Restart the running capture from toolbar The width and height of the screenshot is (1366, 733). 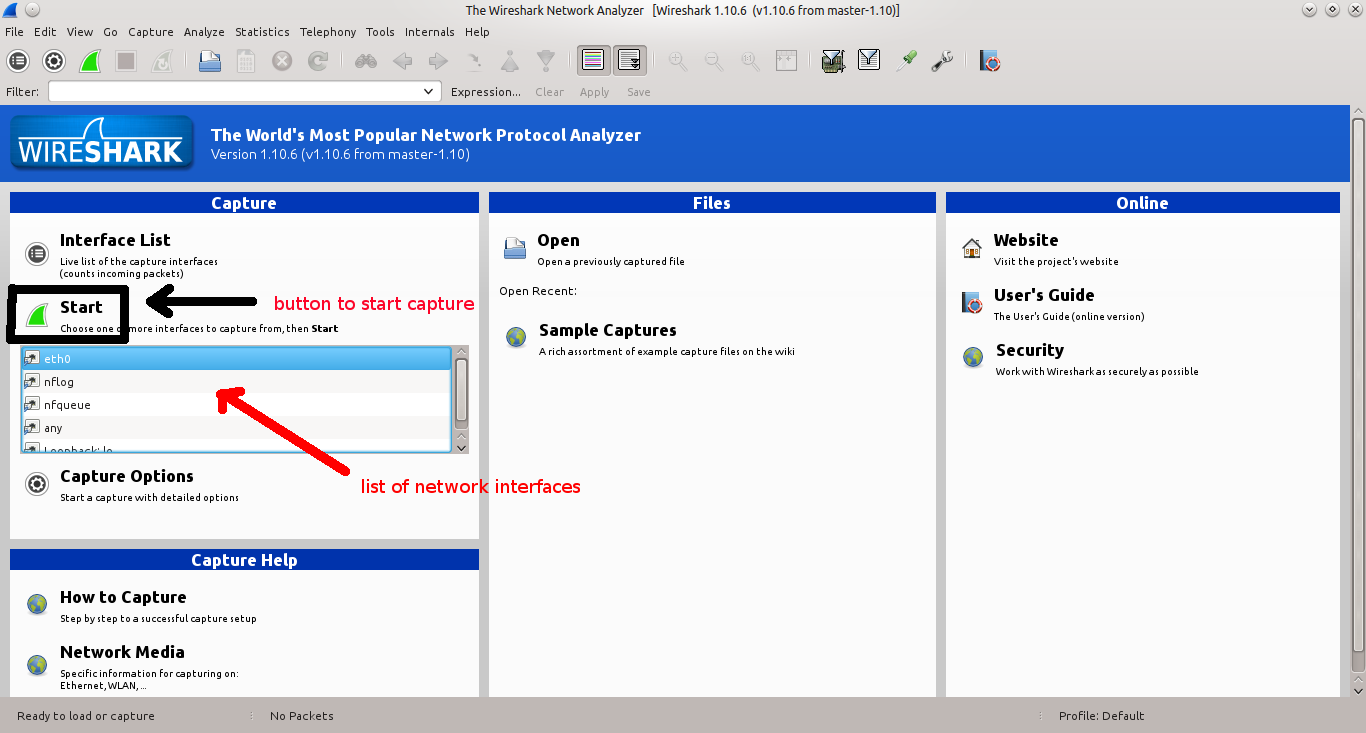point(161,61)
